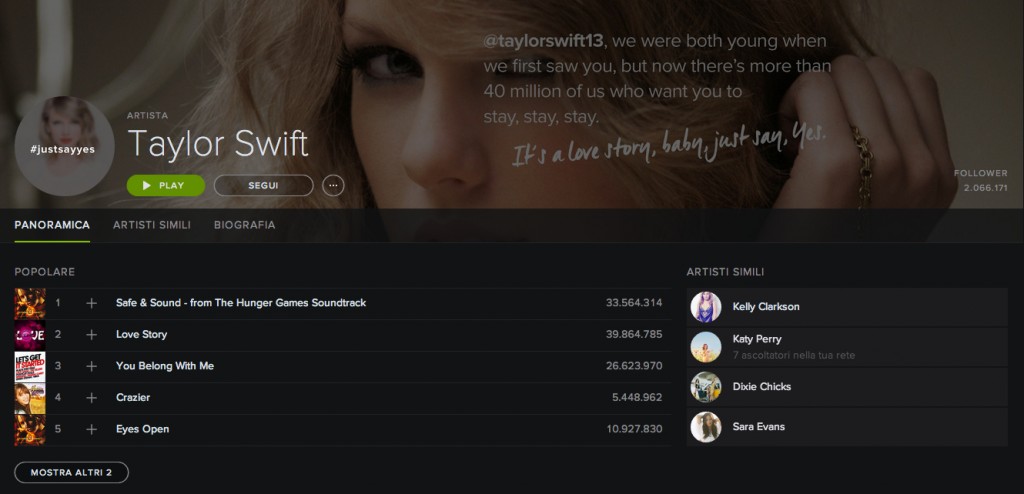1024x494 pixels.
Task: Go to Sara Evans artist page
Action: tap(759, 427)
